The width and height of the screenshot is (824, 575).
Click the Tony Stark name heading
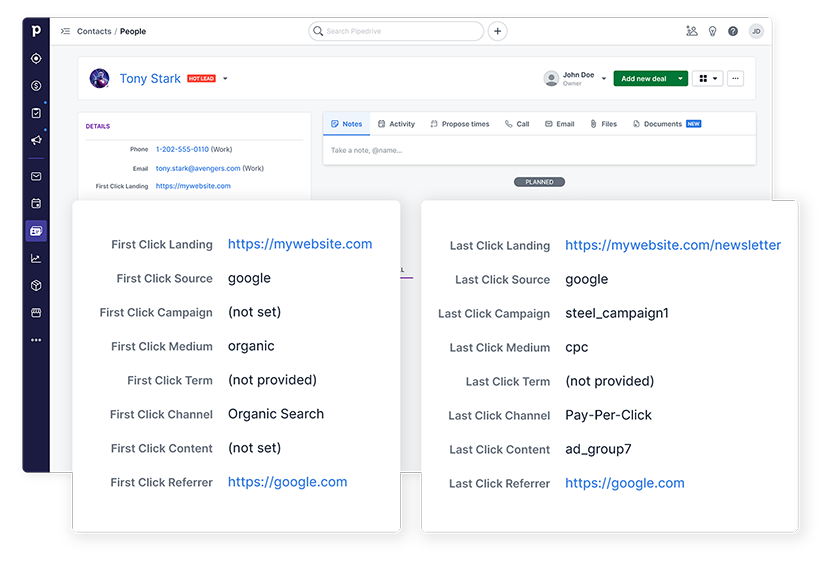tap(150, 78)
